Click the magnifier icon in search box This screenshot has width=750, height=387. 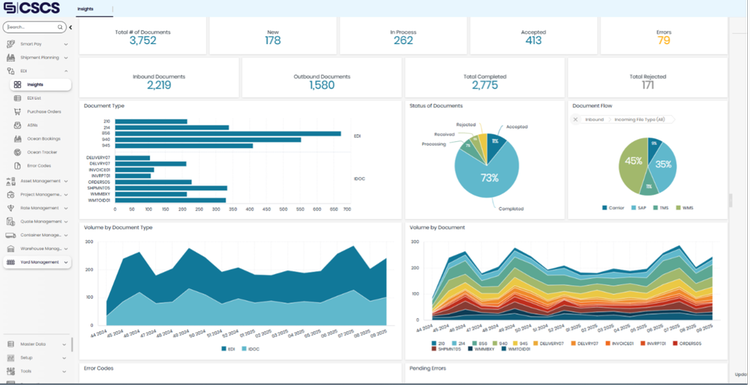(60, 27)
